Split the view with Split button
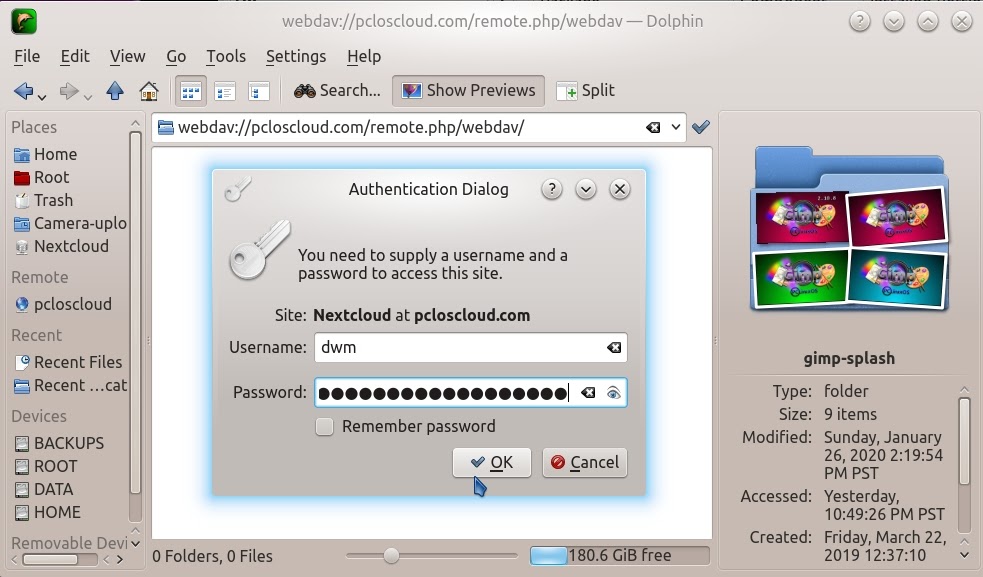The image size is (983, 577). click(586, 91)
